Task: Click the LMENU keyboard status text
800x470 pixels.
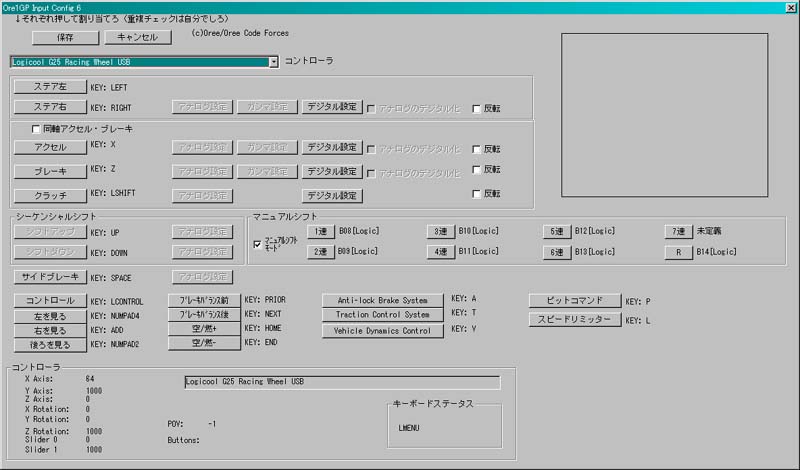Action: pos(409,428)
